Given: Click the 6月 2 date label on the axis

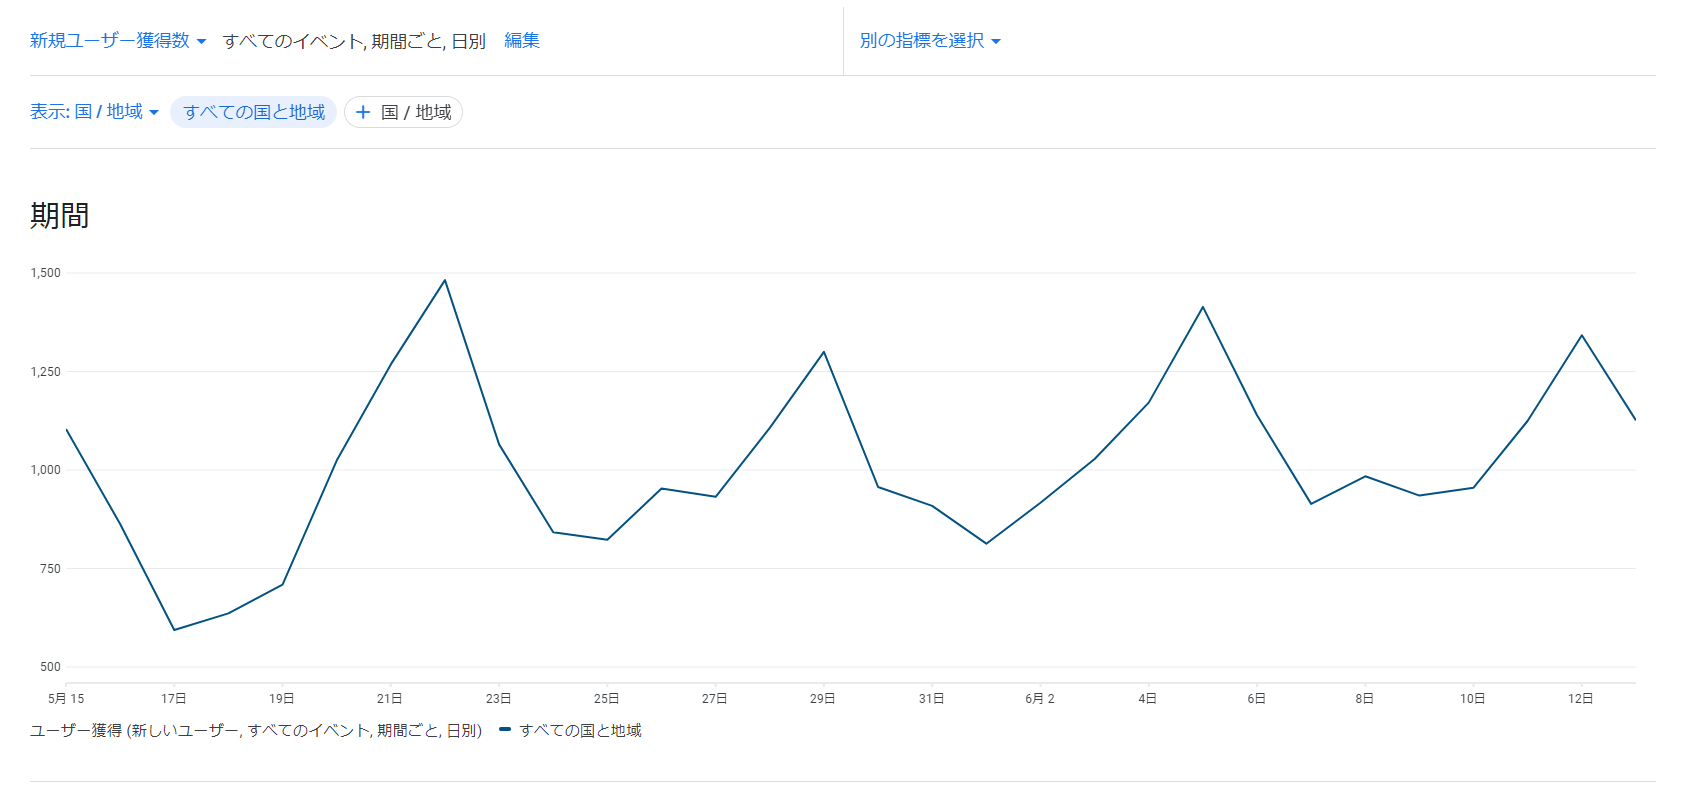Looking at the screenshot, I should coord(1040,699).
